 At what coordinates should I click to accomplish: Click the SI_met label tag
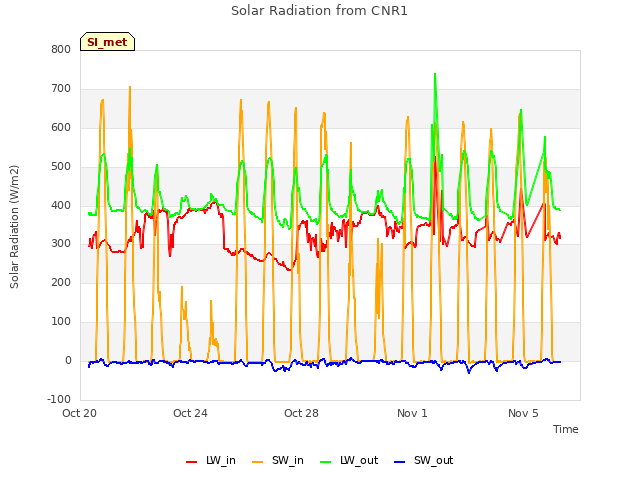[107, 42]
